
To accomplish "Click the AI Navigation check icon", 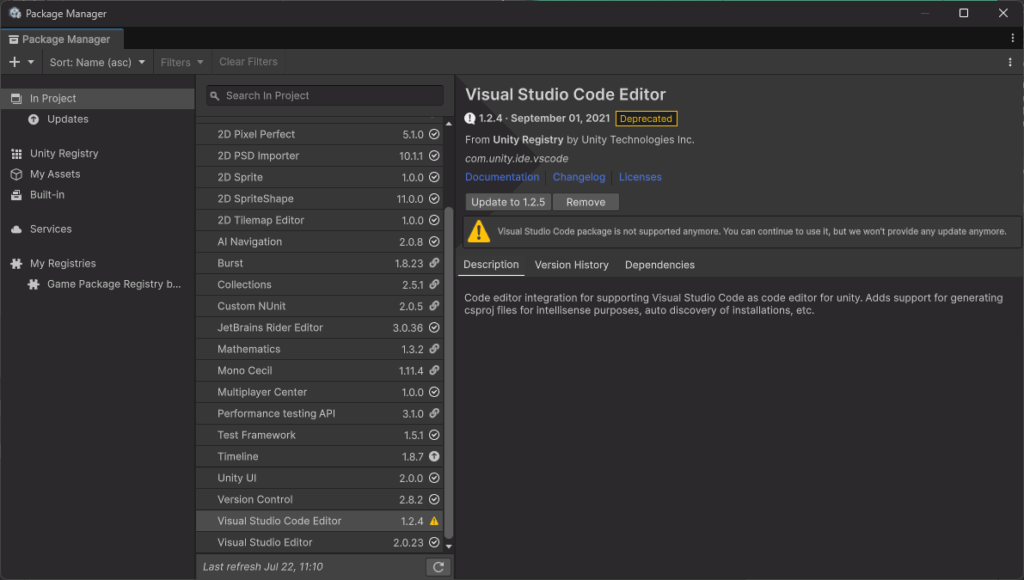I will [x=434, y=242].
